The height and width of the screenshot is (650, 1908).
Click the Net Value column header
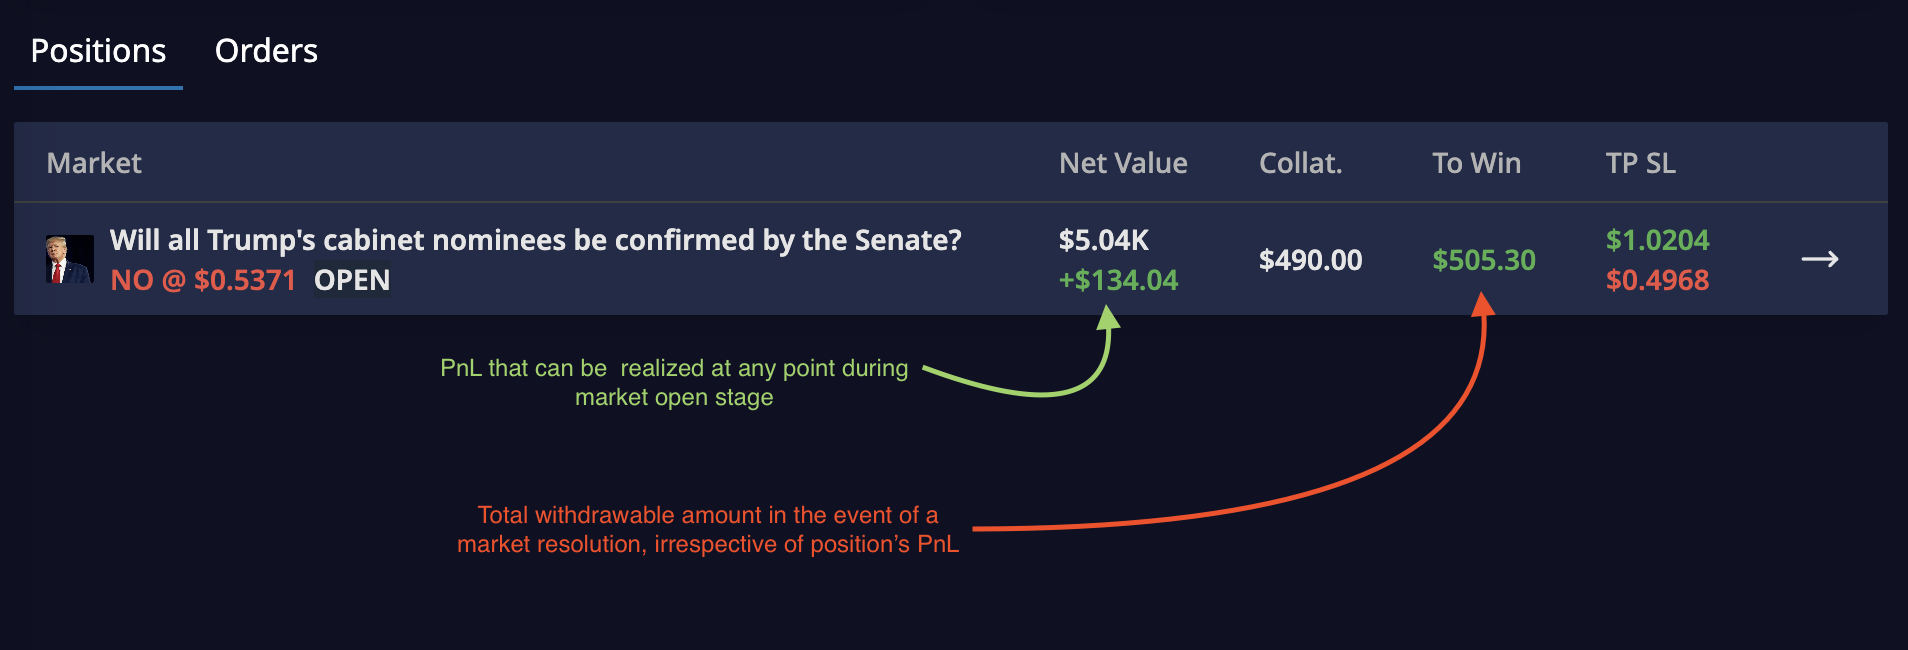[1123, 163]
